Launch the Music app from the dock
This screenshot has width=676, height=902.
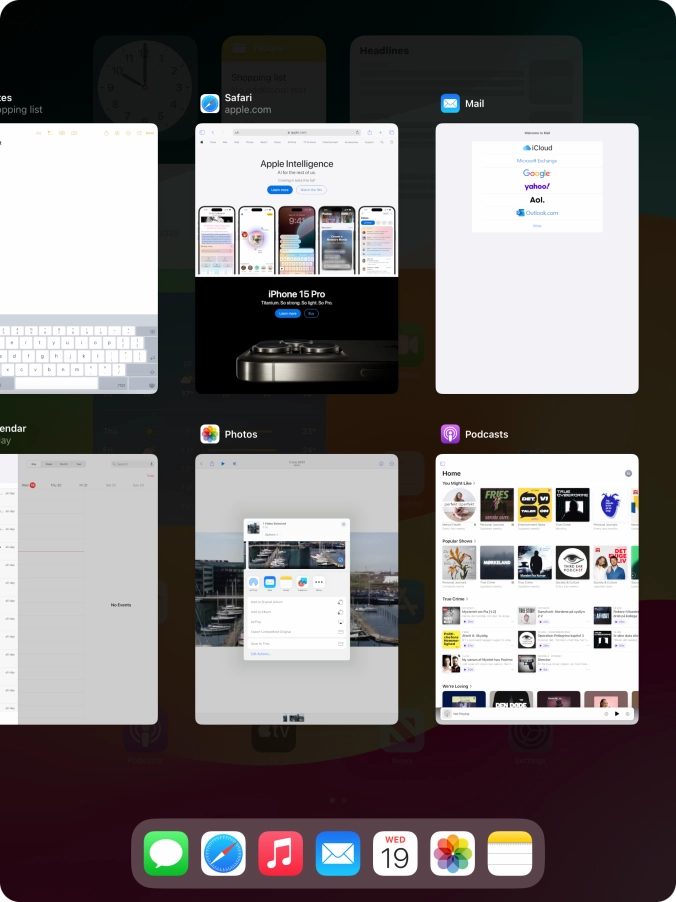click(x=281, y=854)
